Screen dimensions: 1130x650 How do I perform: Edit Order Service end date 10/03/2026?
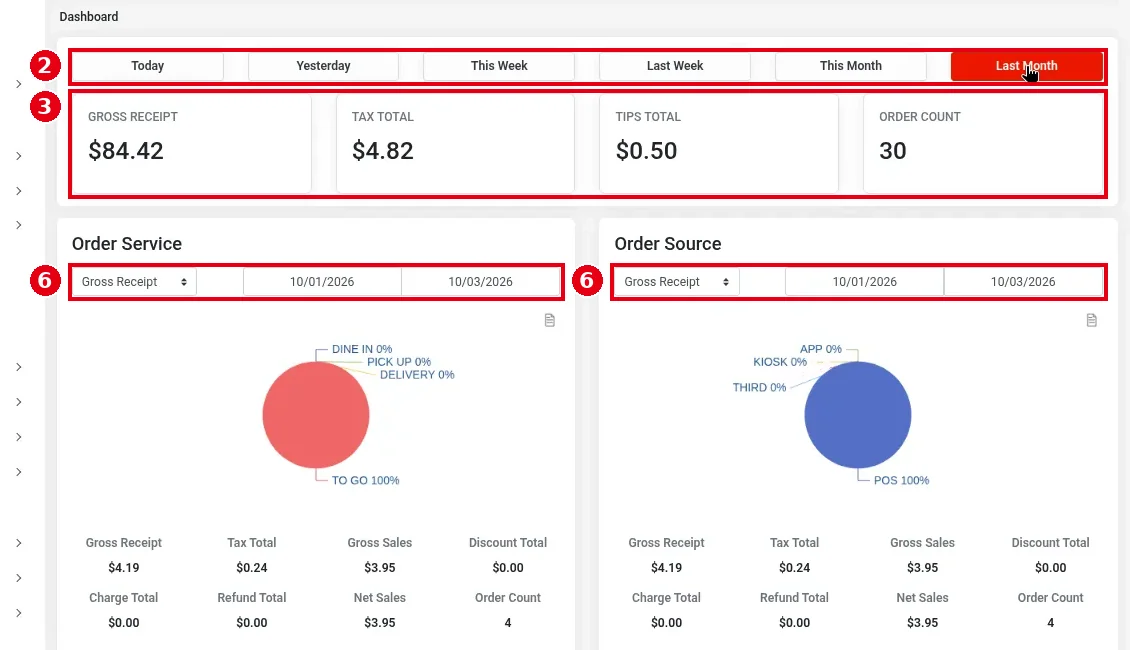tap(481, 282)
